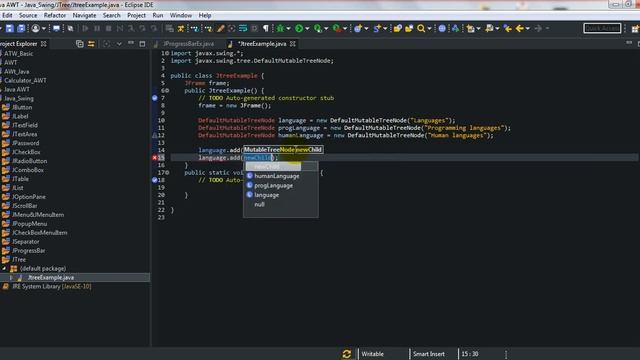The image size is (640, 360).
Task: Click the Open Task icon
Action: coord(409,28)
